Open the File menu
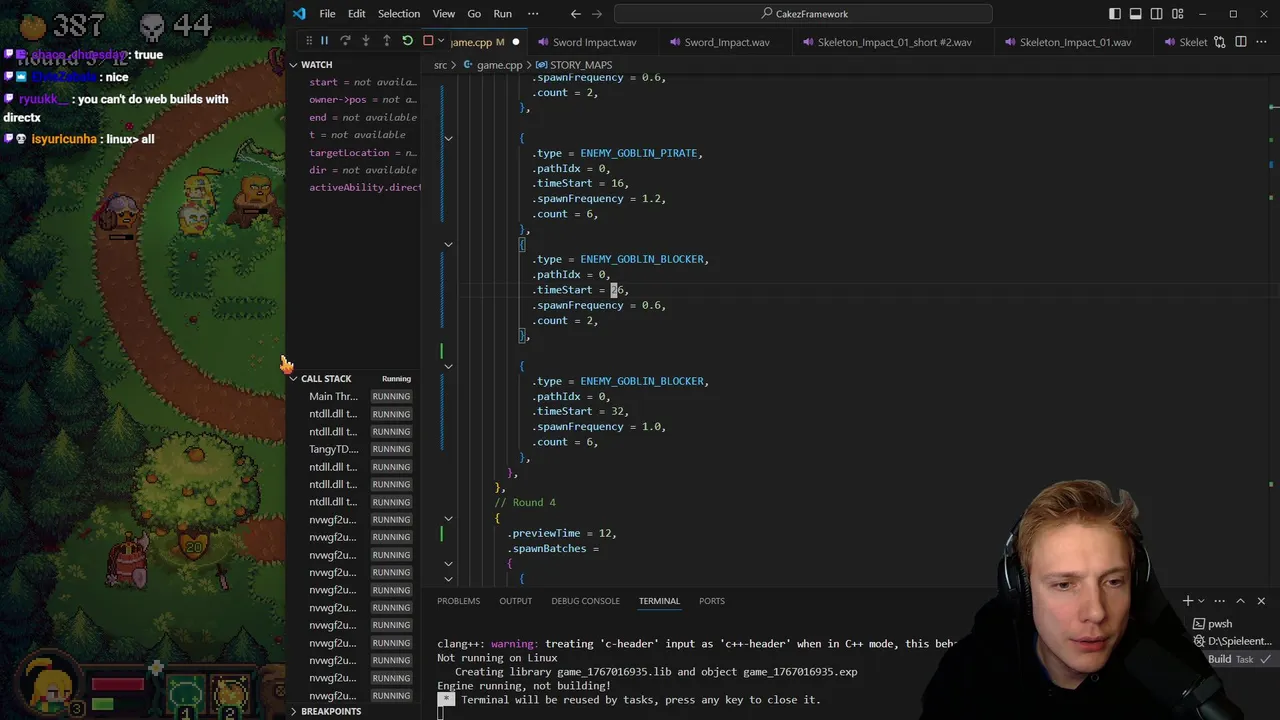This screenshot has height=720, width=1280. pyautogui.click(x=327, y=13)
